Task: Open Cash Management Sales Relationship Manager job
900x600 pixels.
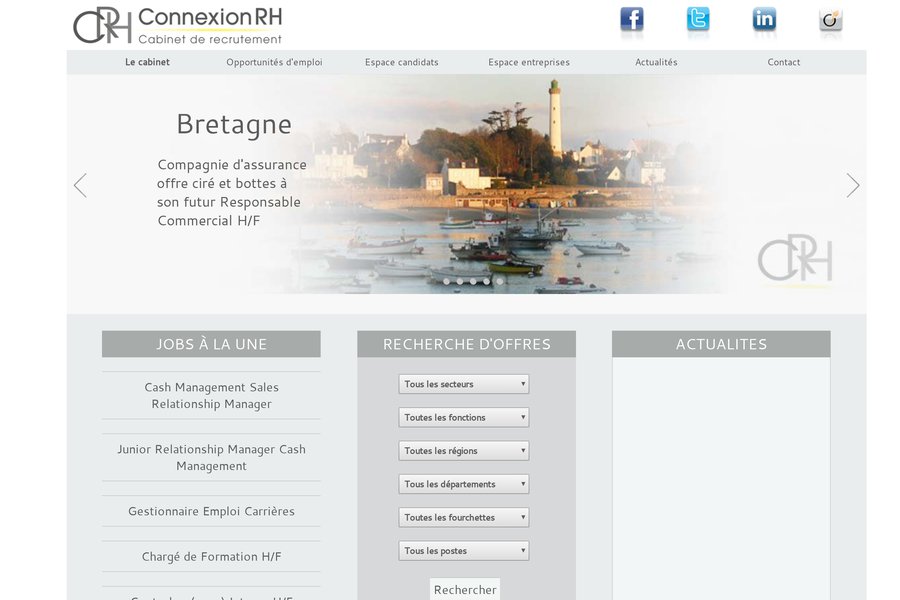Action: [x=211, y=396]
